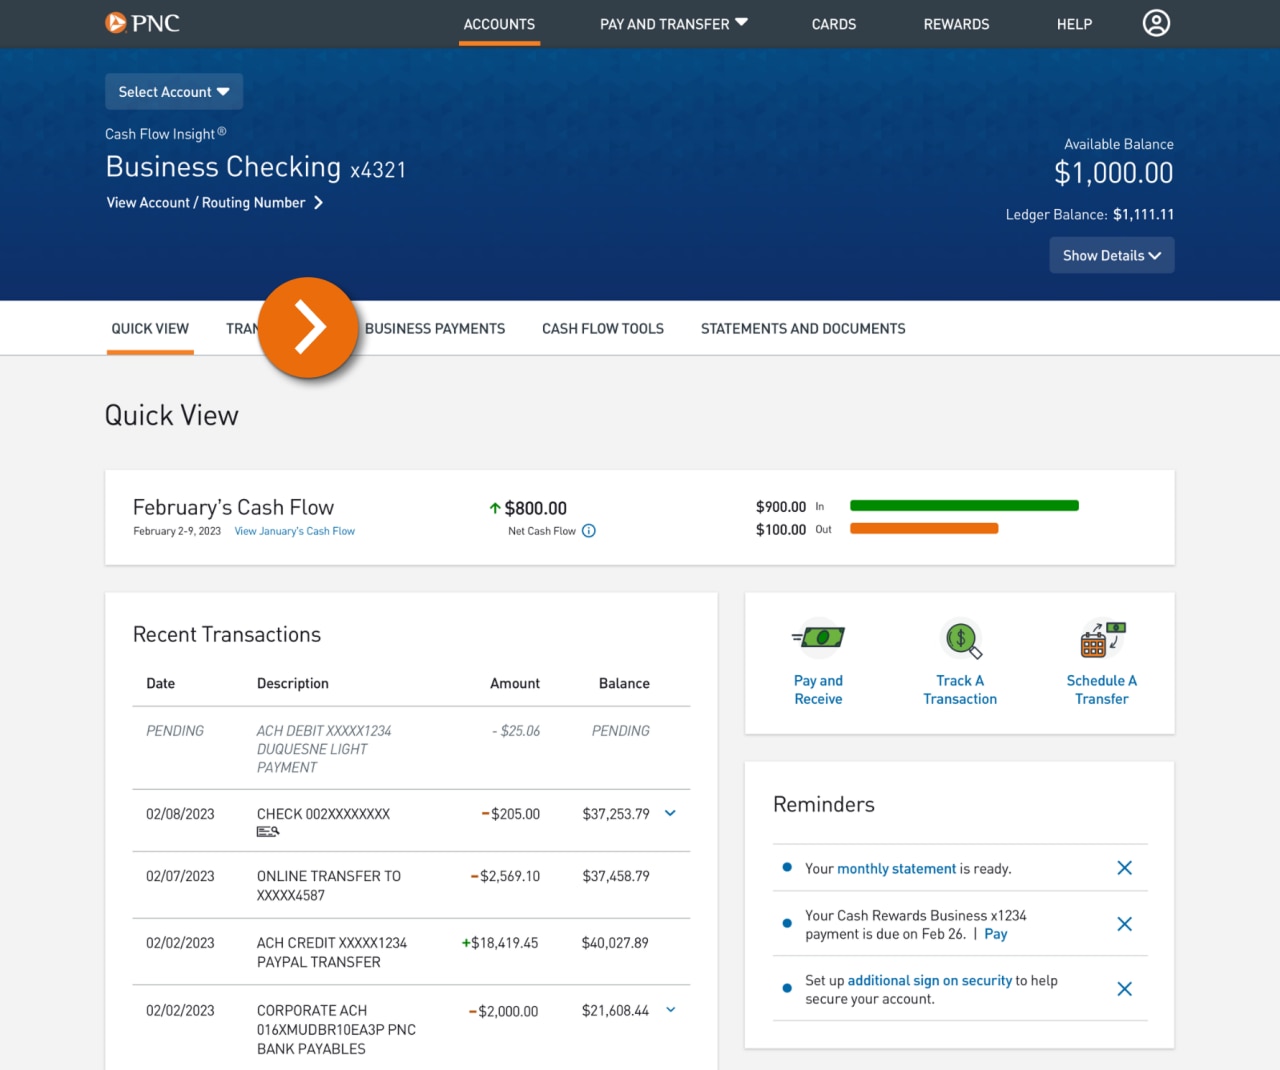The height and width of the screenshot is (1070, 1280).
Task: Close the sign on security reminder
Action: point(1124,988)
